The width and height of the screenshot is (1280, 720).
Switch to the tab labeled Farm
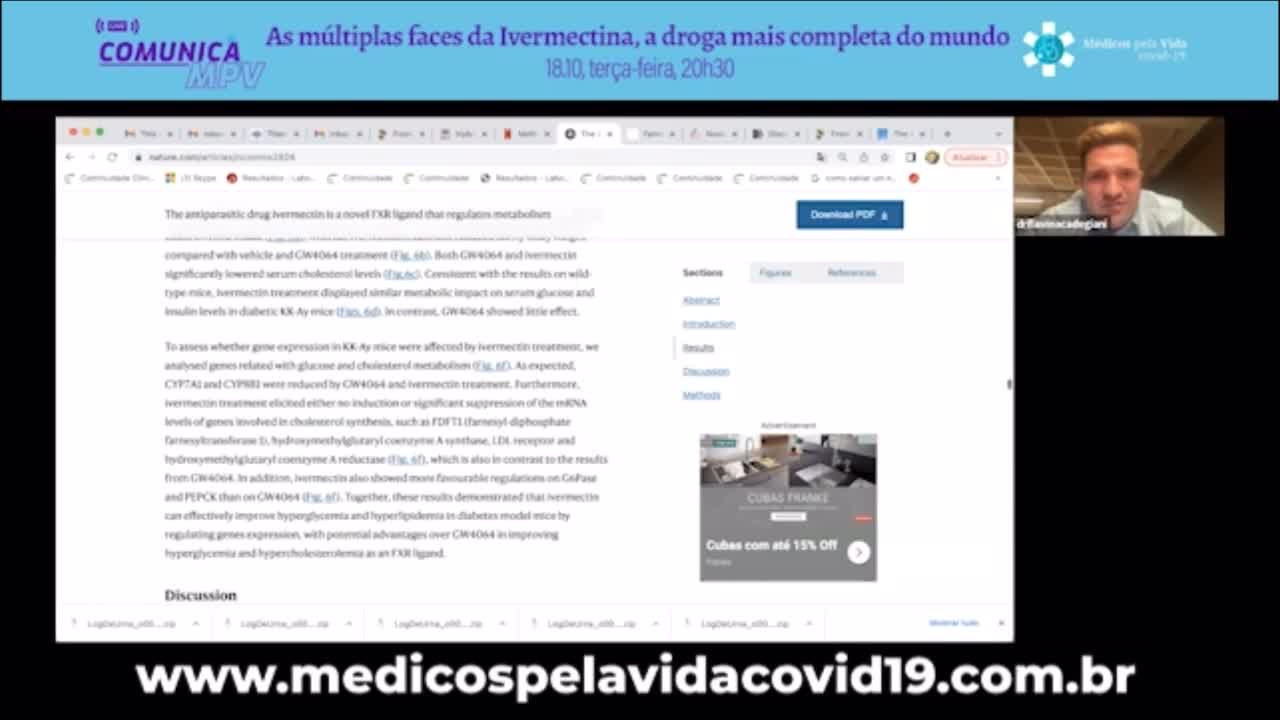[x=651, y=133]
